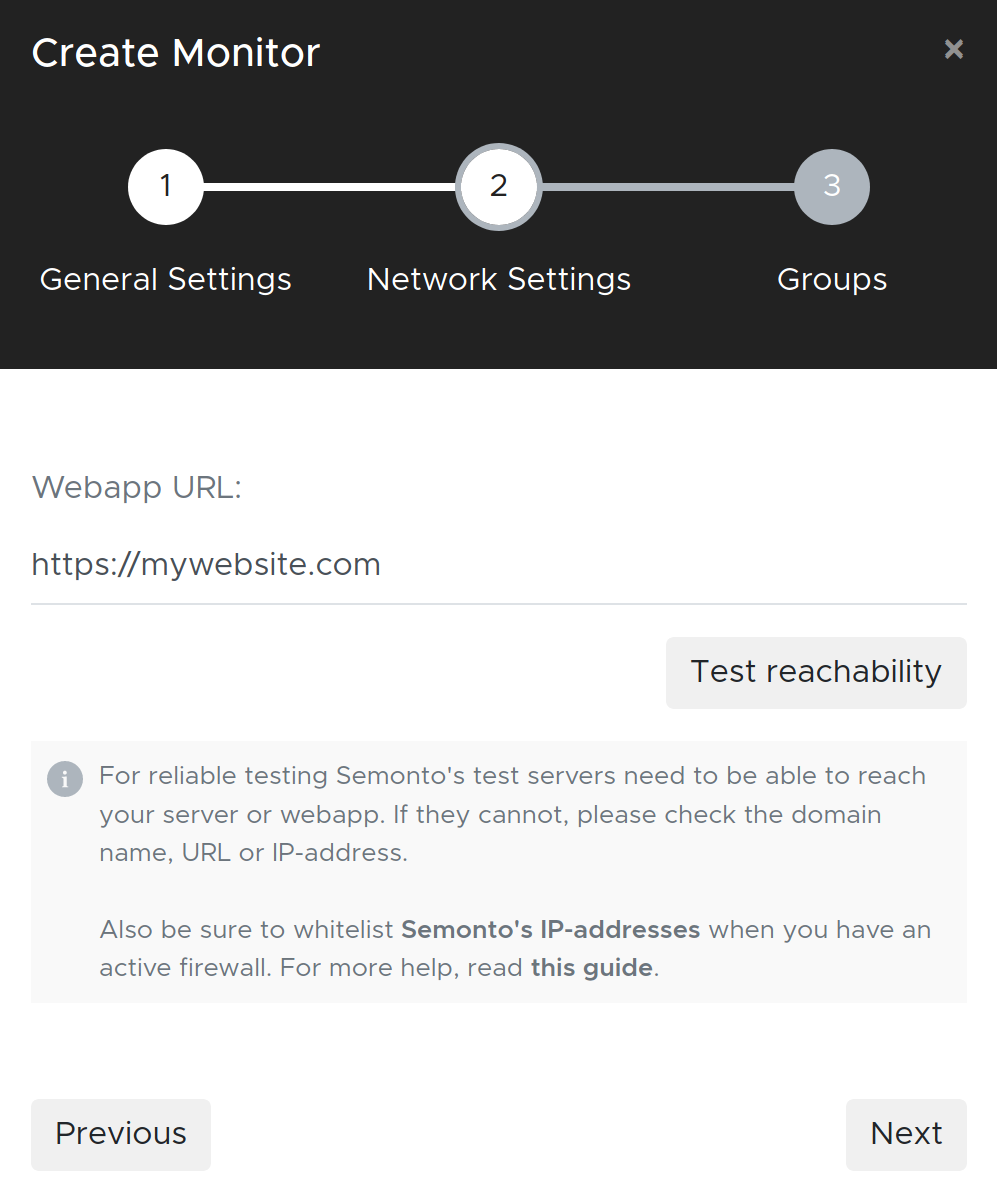Open the General Settings step label
This screenshot has width=997, height=1202.
tap(166, 279)
